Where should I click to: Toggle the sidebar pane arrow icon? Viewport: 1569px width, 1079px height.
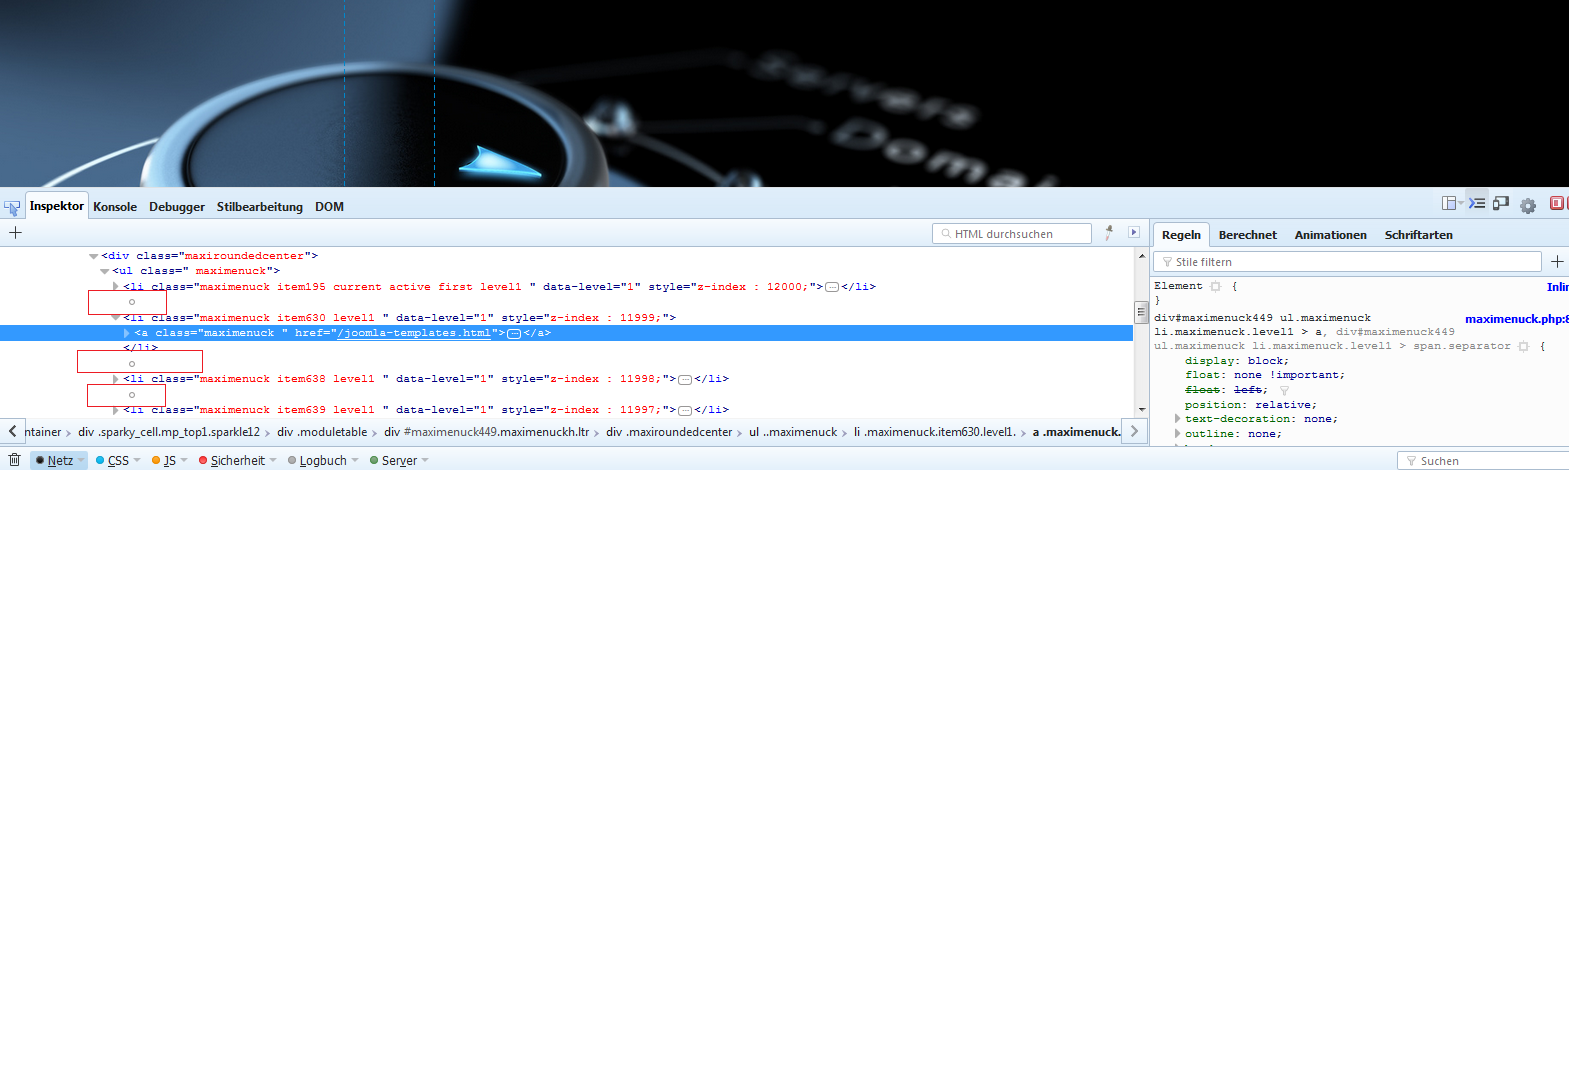tap(1134, 232)
